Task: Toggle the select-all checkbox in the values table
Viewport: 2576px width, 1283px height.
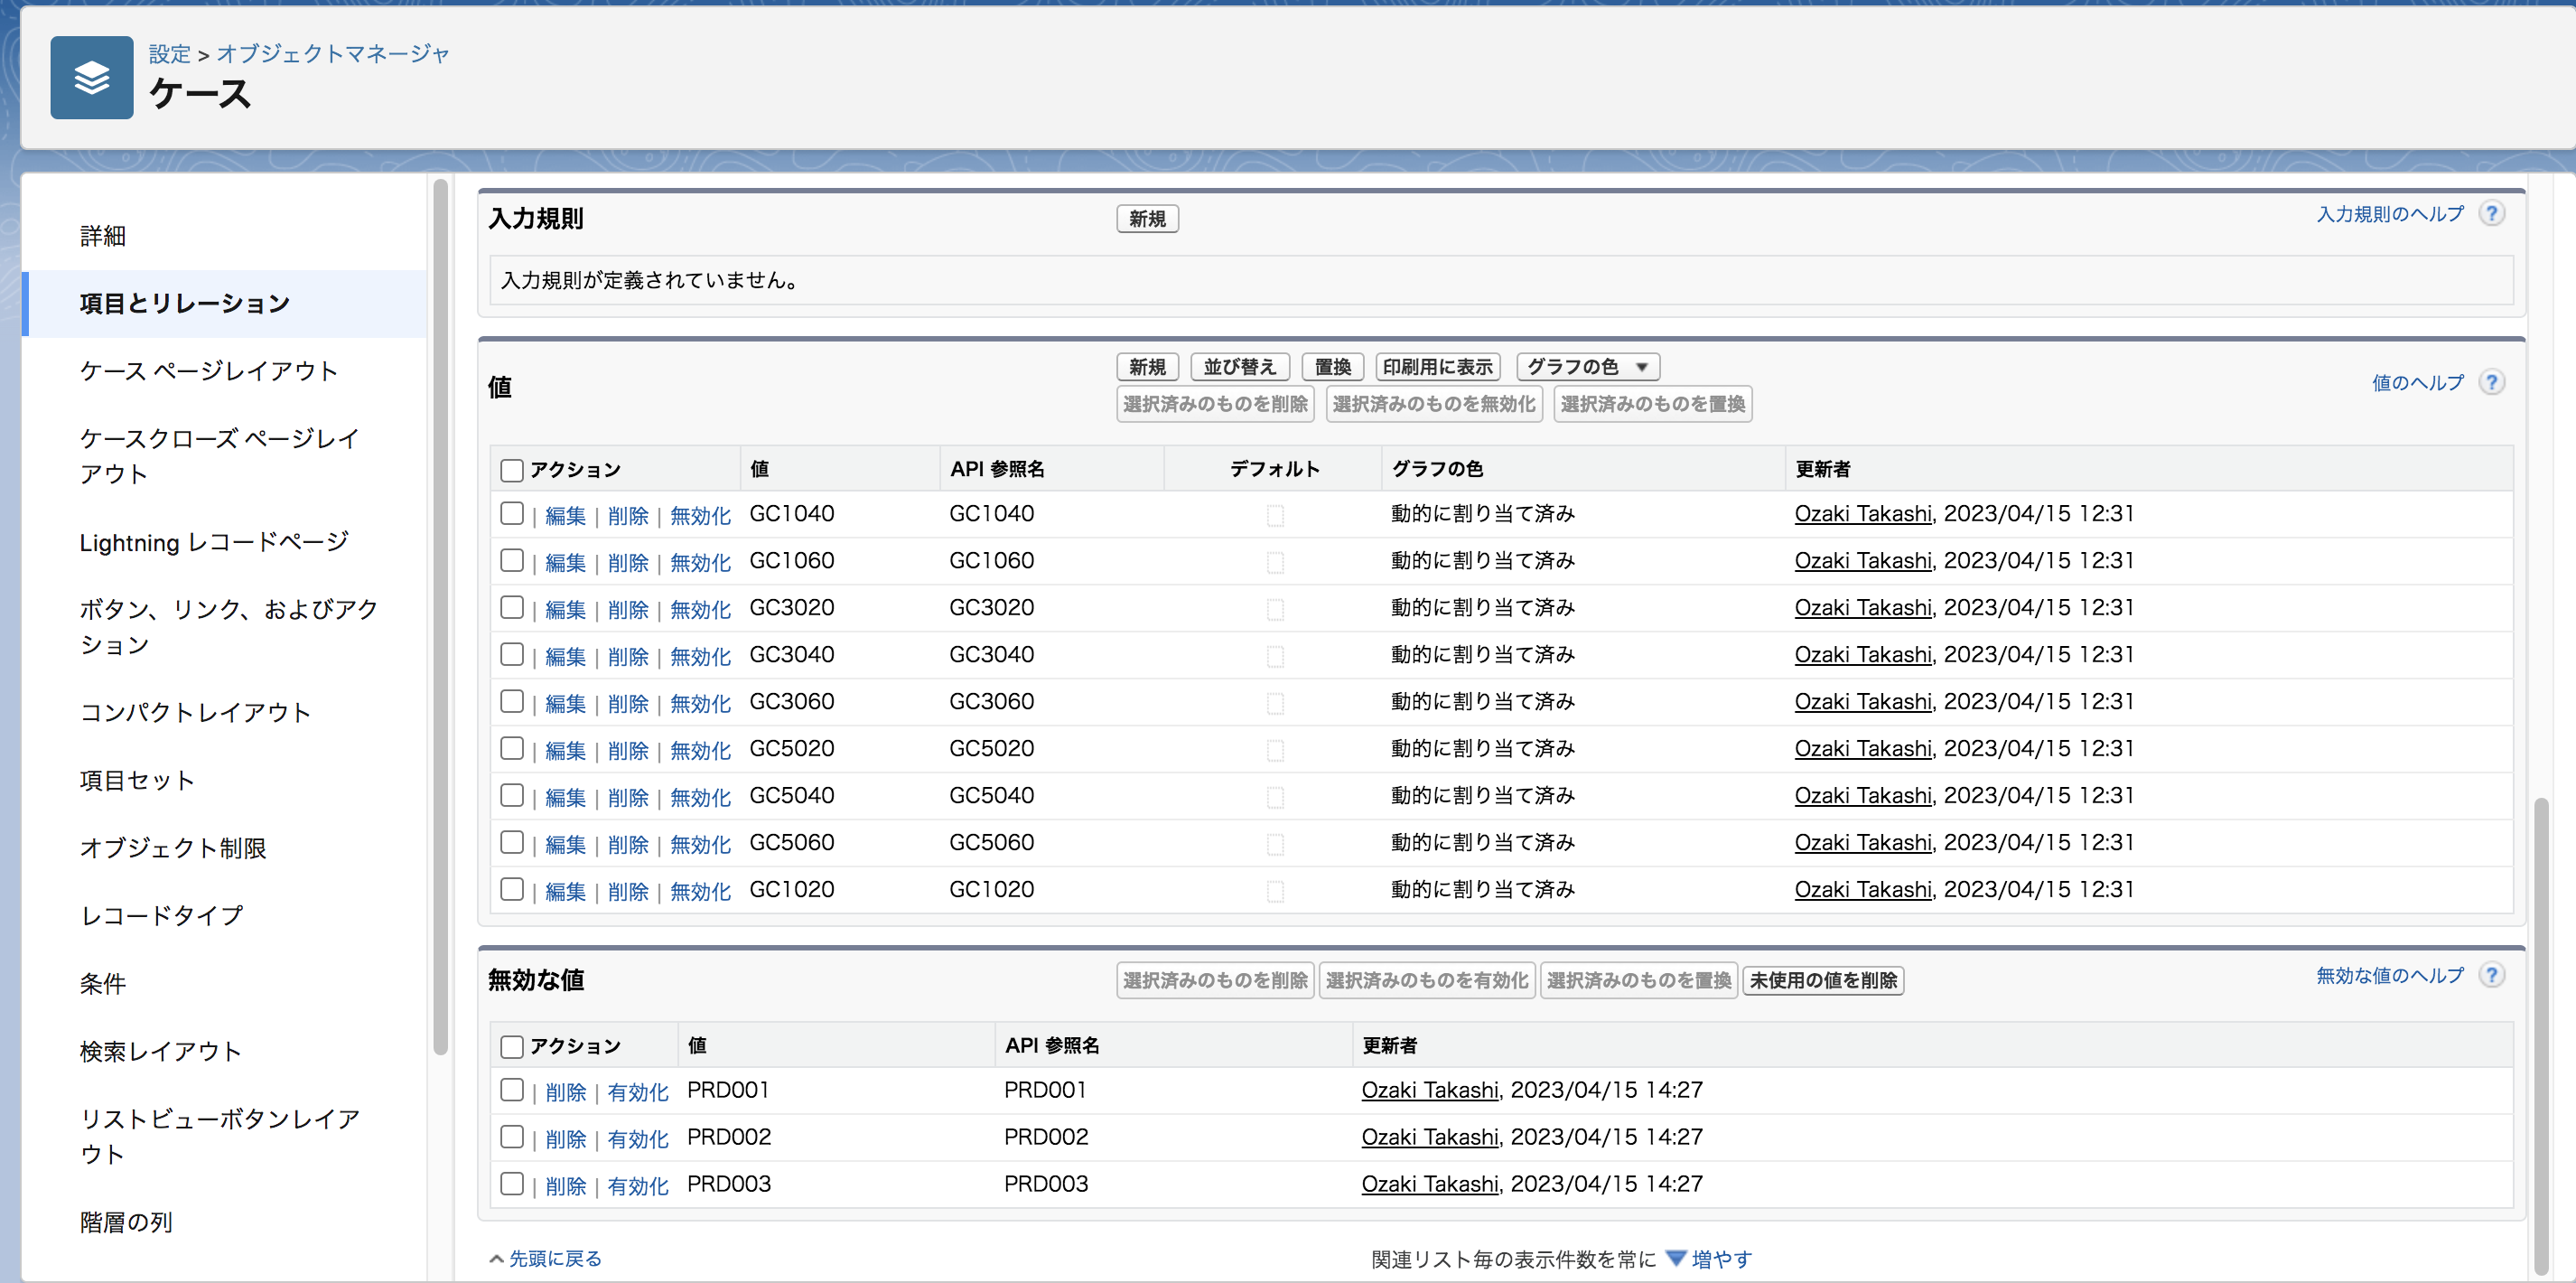Action: coord(512,469)
